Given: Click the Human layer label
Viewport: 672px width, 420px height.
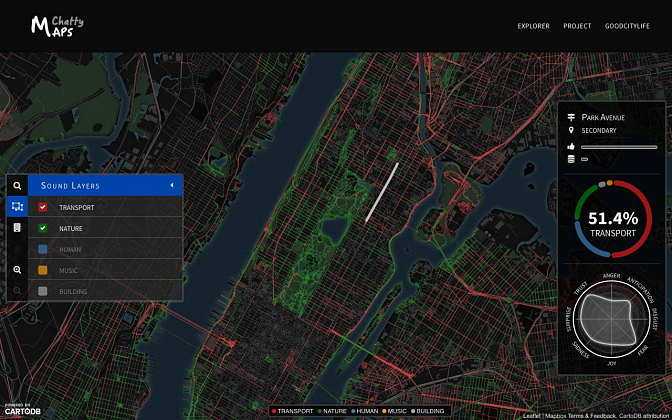Looking at the screenshot, I should pos(70,249).
